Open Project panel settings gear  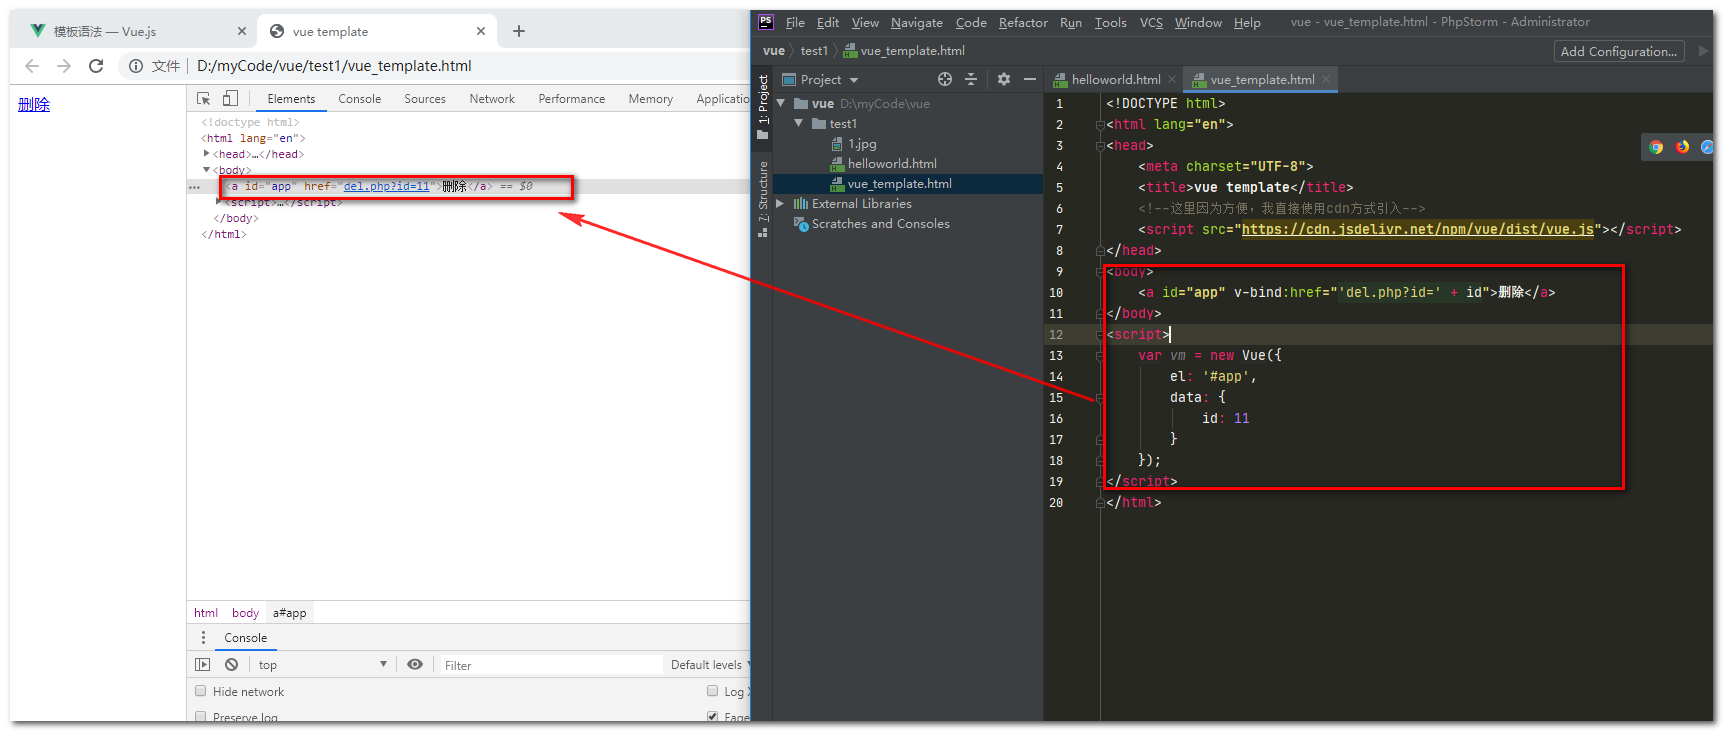(x=1004, y=79)
